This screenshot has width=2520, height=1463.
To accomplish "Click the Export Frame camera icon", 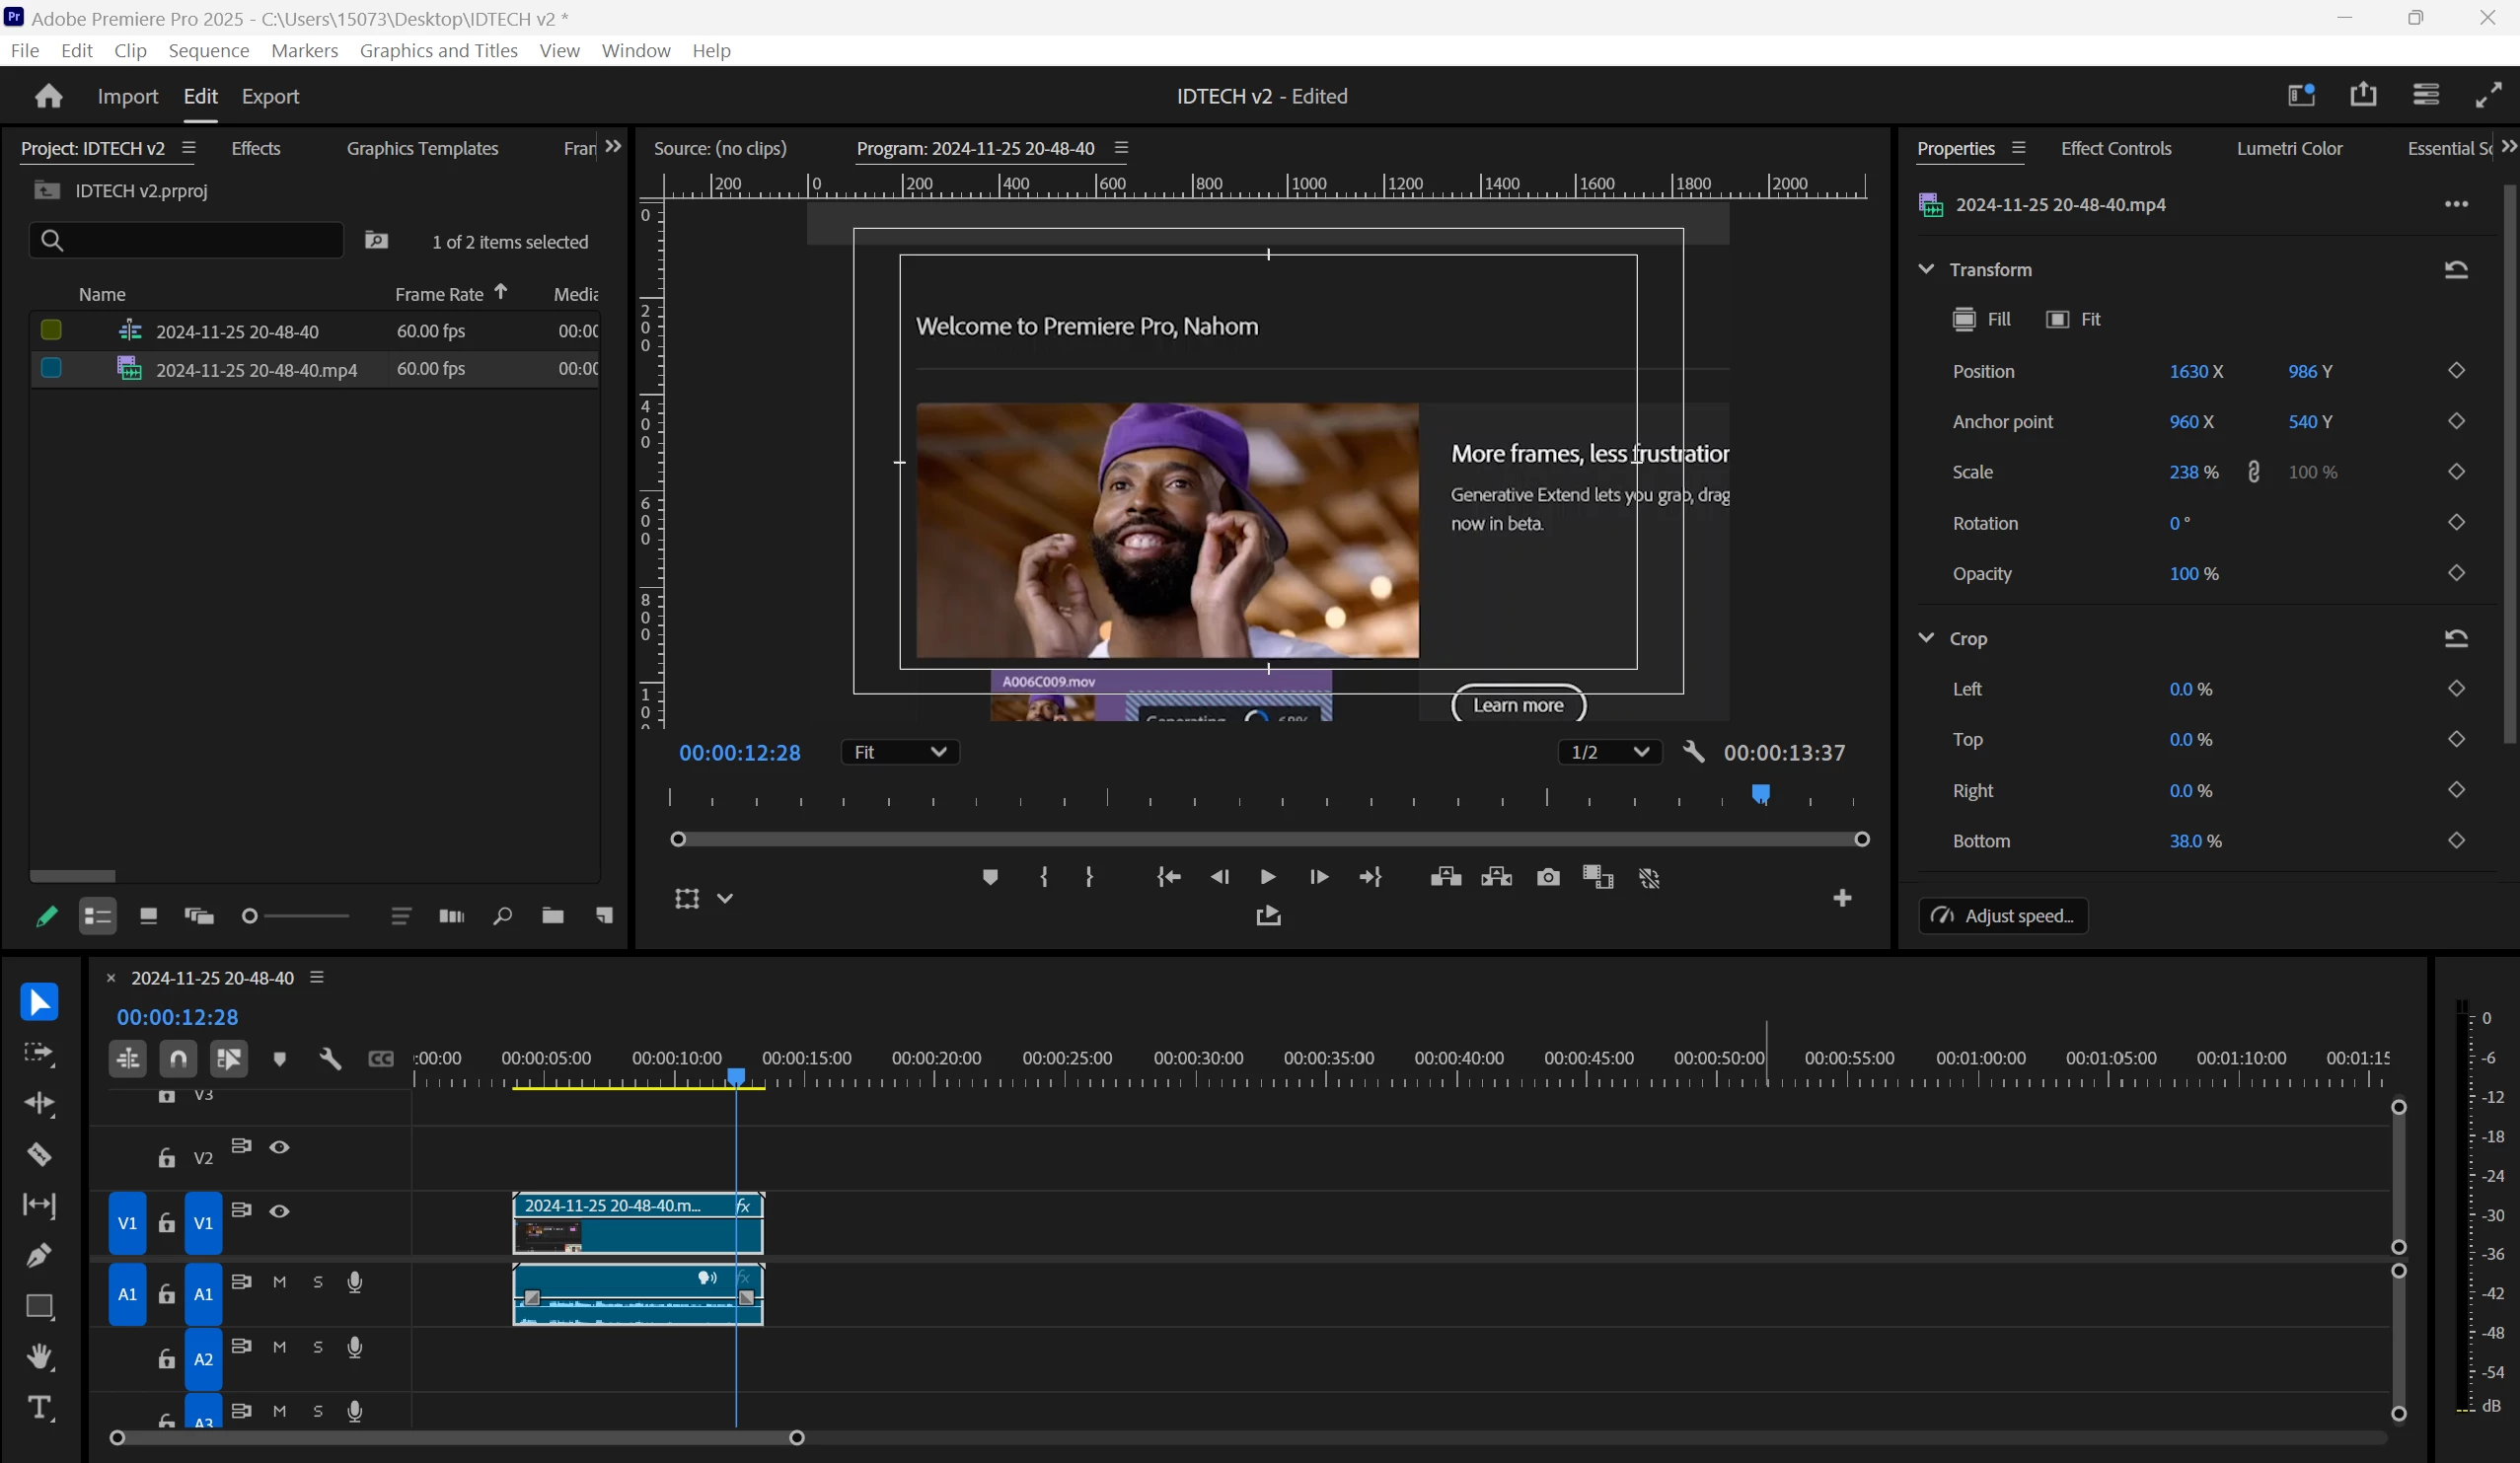I will 1547,877.
